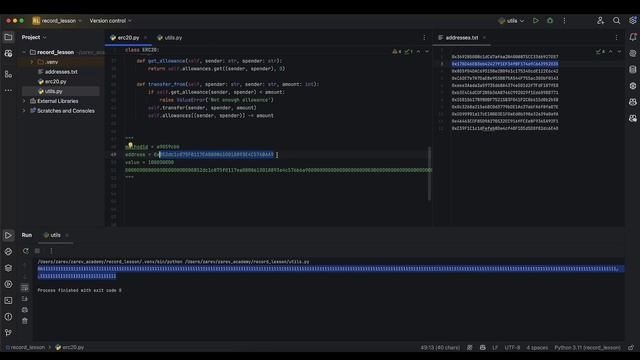Open the Run tool window icon
Image resolution: width=640 pixels, height=360 pixels.
[x=8, y=236]
